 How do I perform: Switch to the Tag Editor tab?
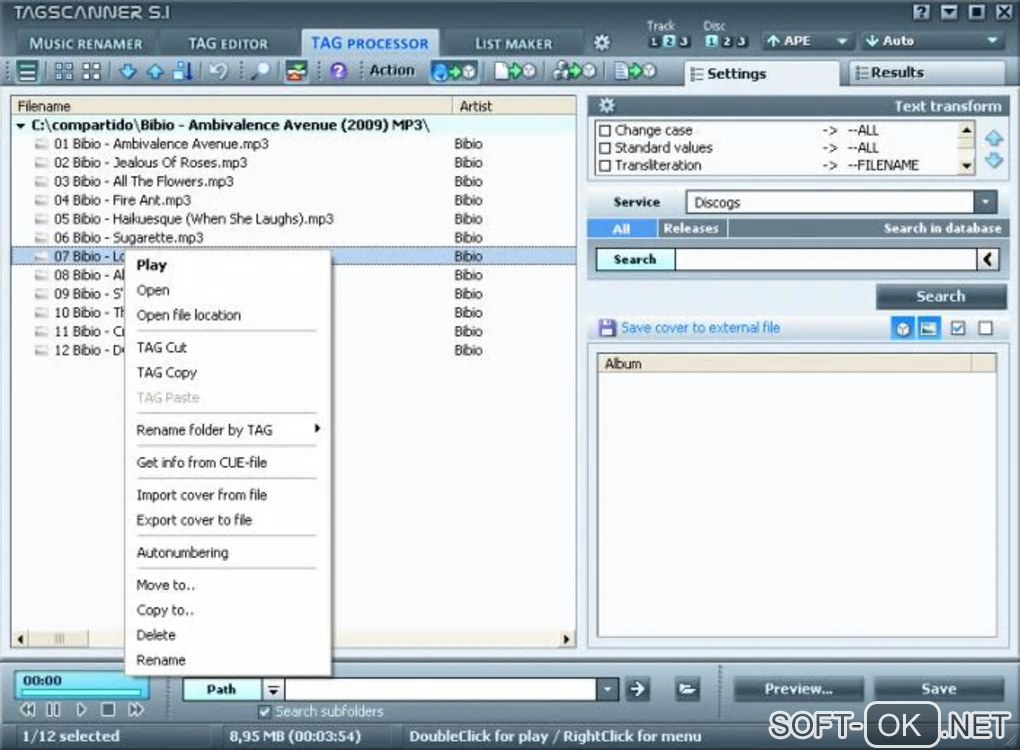(228, 44)
